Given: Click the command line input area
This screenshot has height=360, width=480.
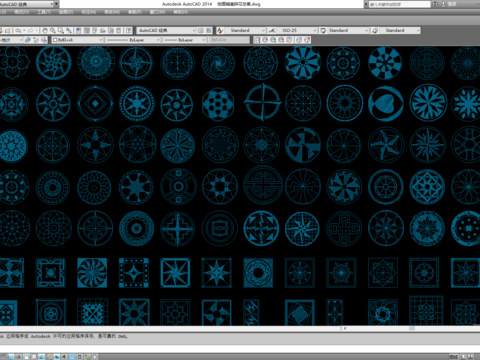Looking at the screenshot, I should [240, 348].
